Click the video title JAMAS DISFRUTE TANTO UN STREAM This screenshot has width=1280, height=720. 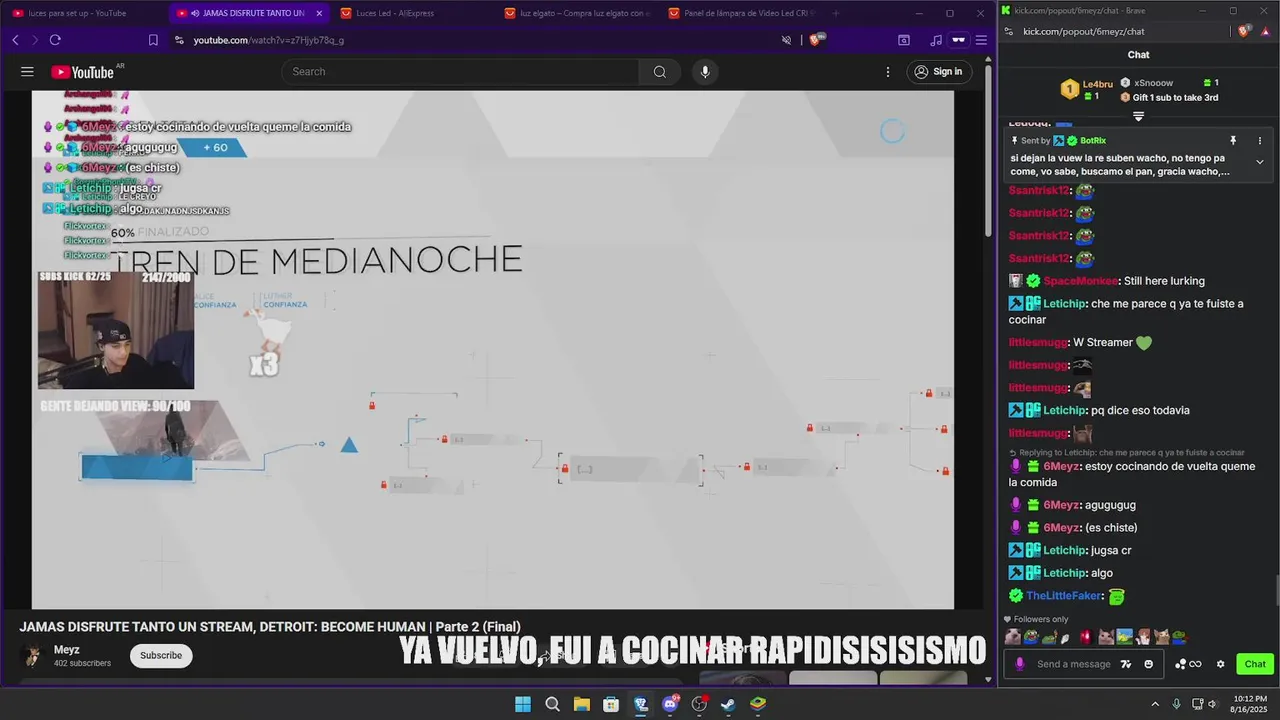(270, 627)
